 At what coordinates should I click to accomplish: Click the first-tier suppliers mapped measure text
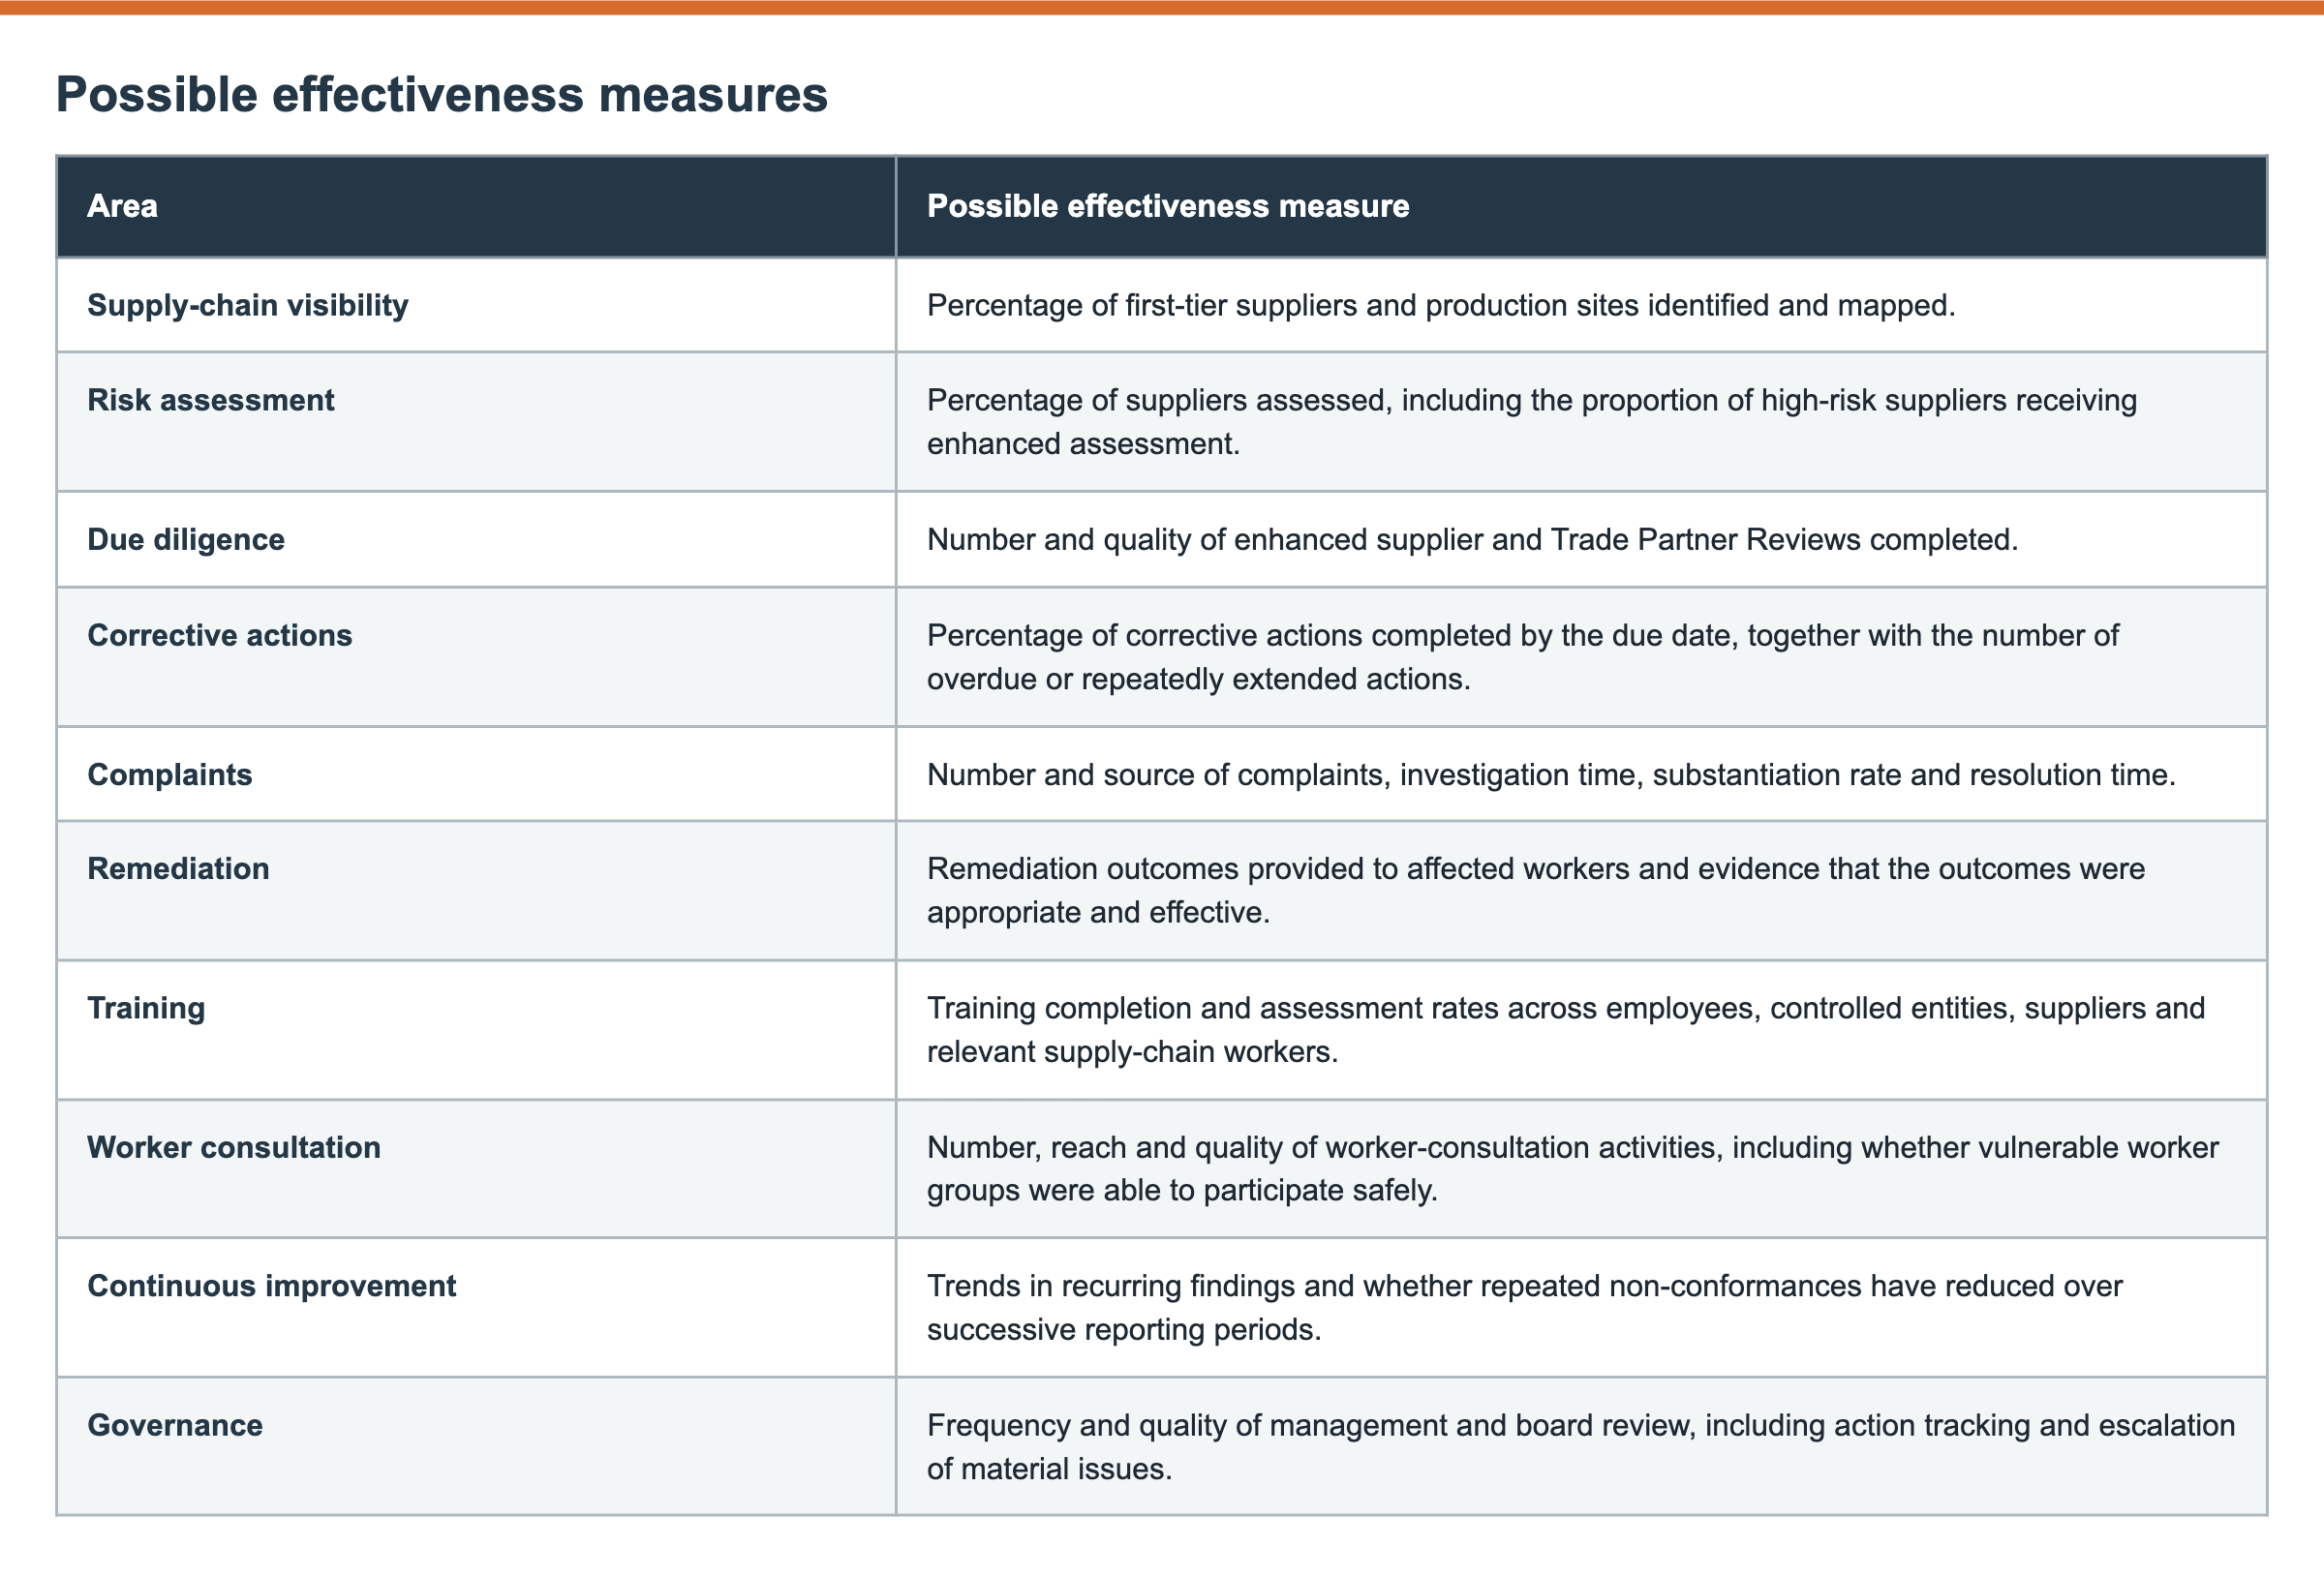1440,305
